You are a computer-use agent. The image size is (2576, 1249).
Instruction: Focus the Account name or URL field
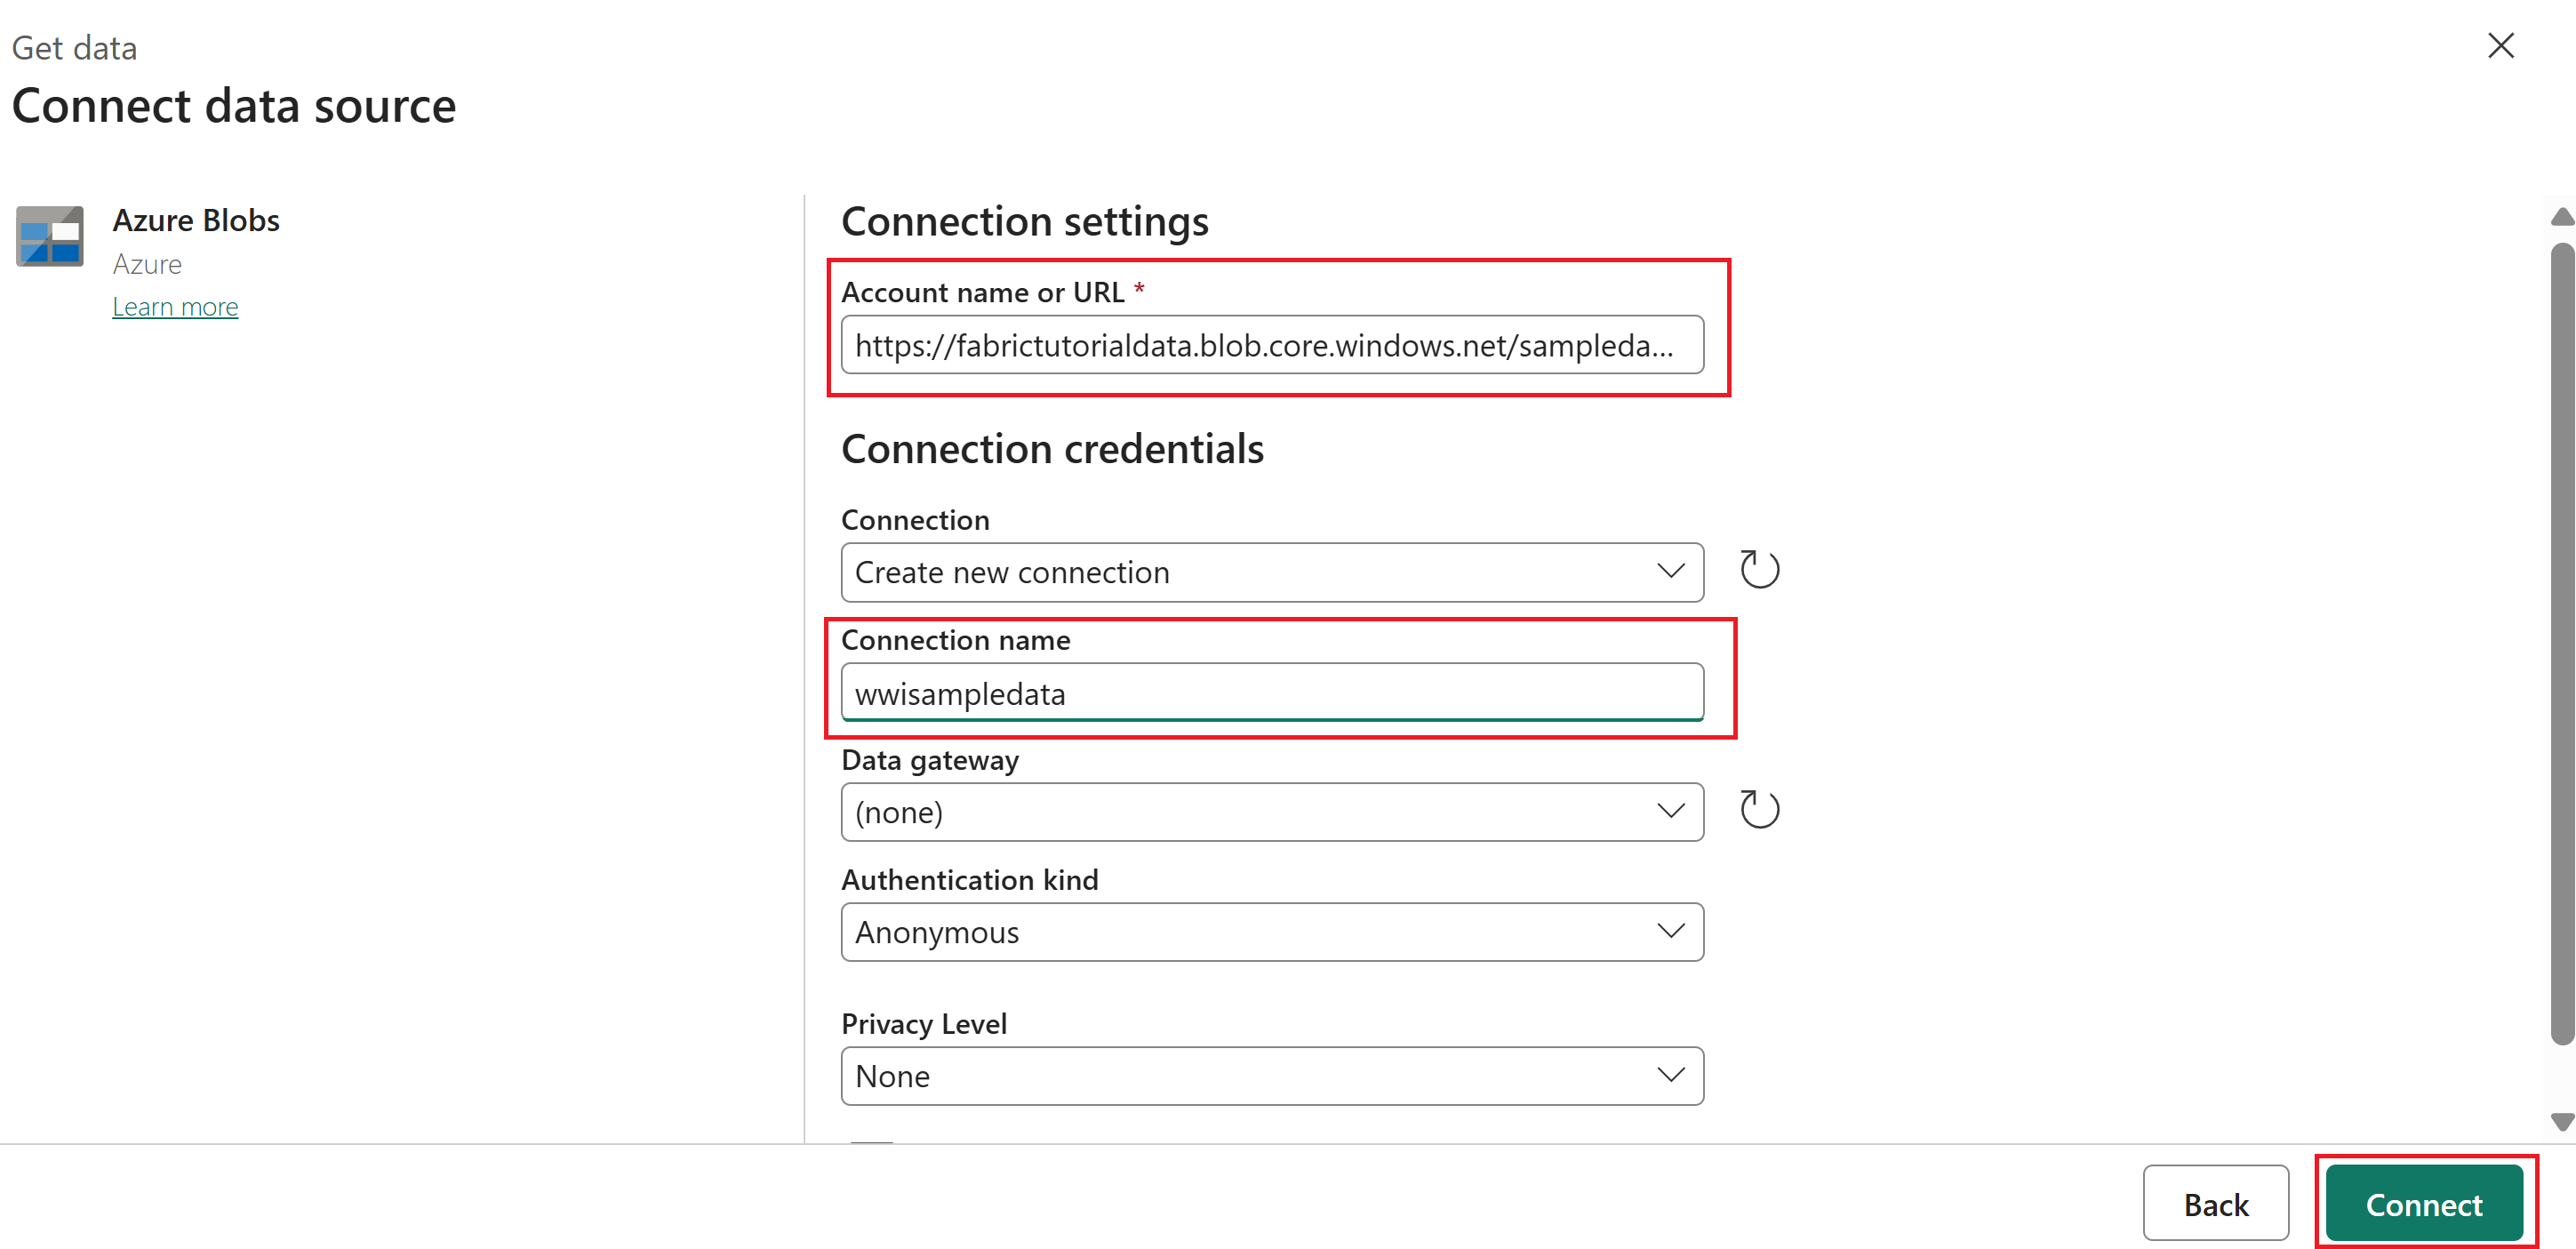tap(1272, 345)
